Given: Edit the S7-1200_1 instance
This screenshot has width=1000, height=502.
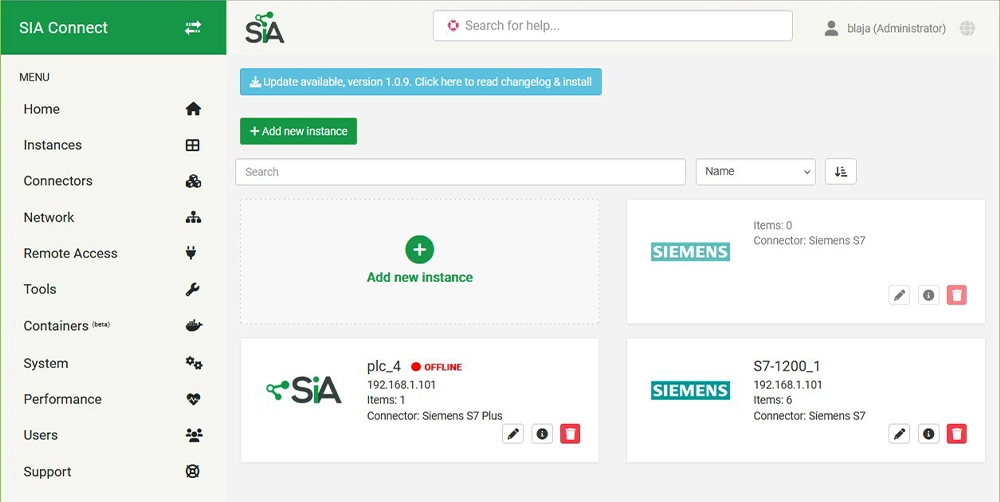Looking at the screenshot, I should pos(899,434).
